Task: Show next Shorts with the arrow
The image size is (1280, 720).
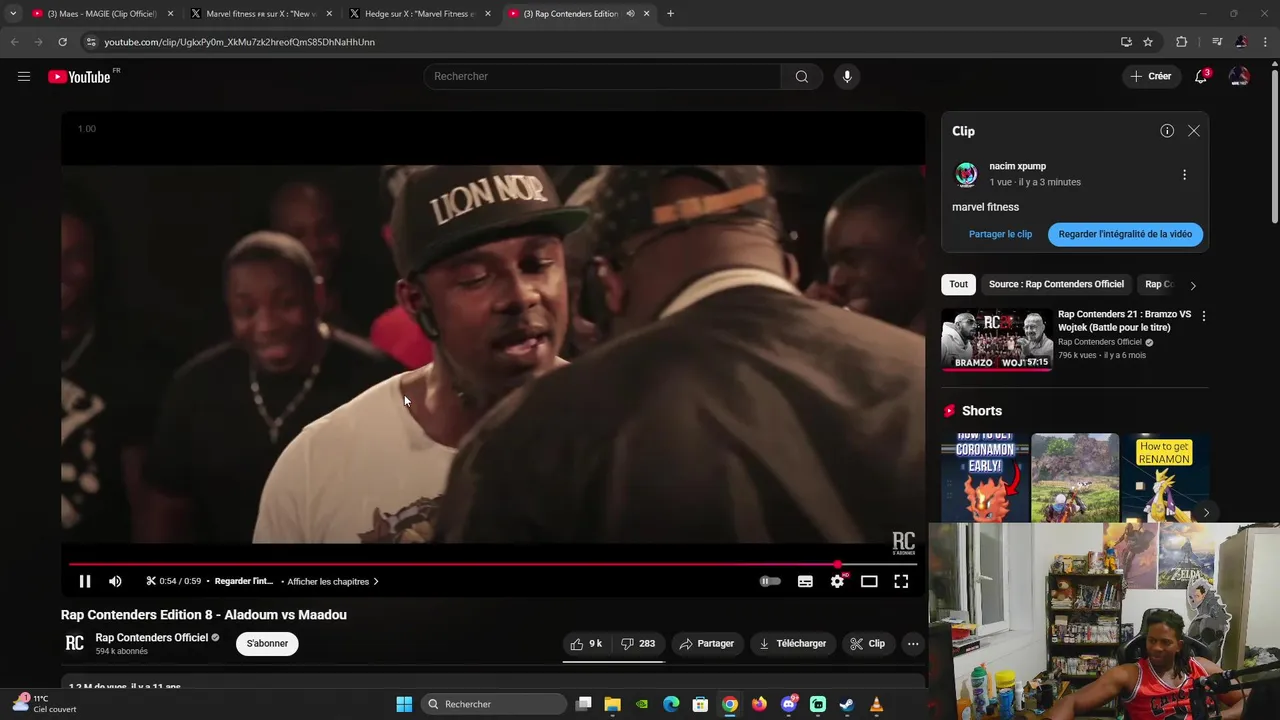Action: tap(1206, 512)
